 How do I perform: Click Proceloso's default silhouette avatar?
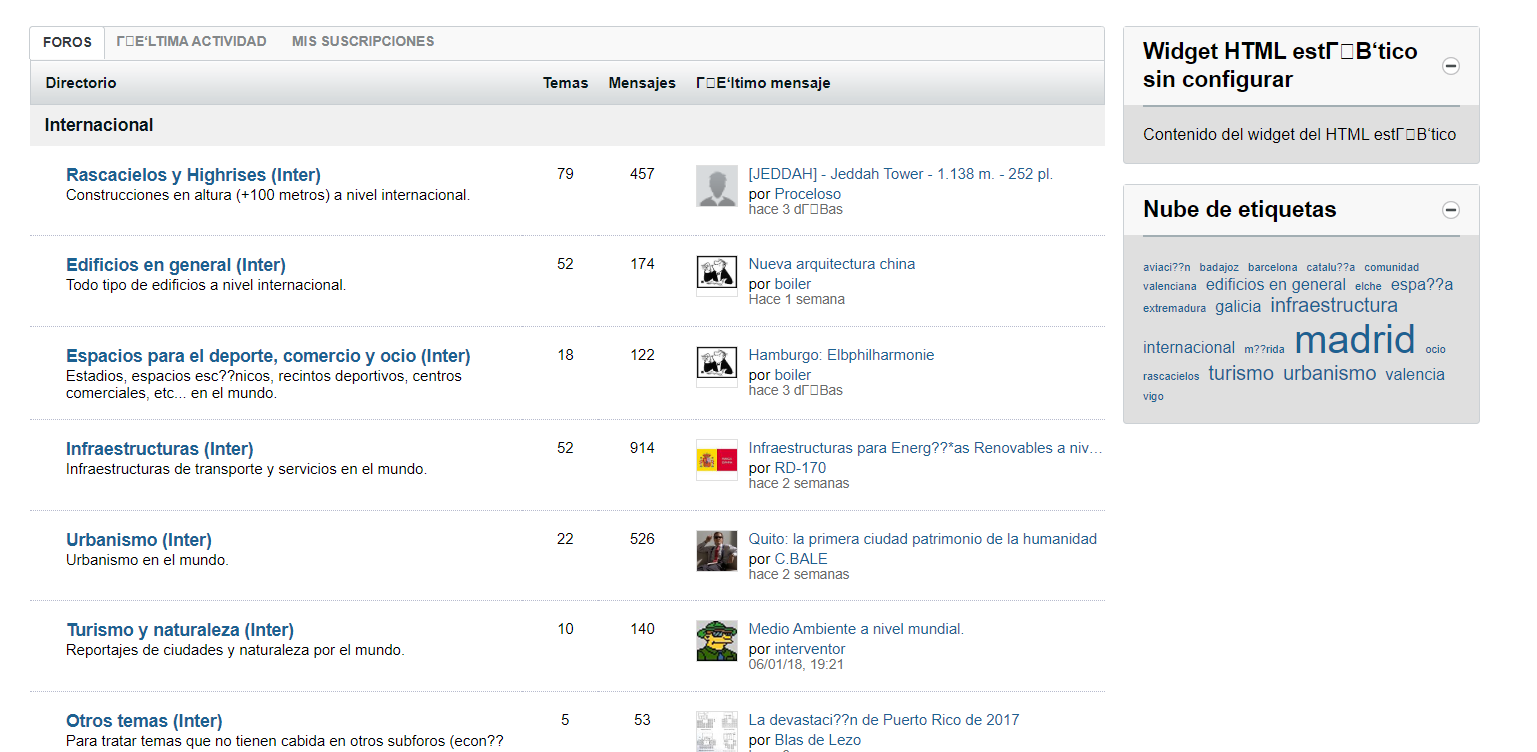tap(716, 186)
